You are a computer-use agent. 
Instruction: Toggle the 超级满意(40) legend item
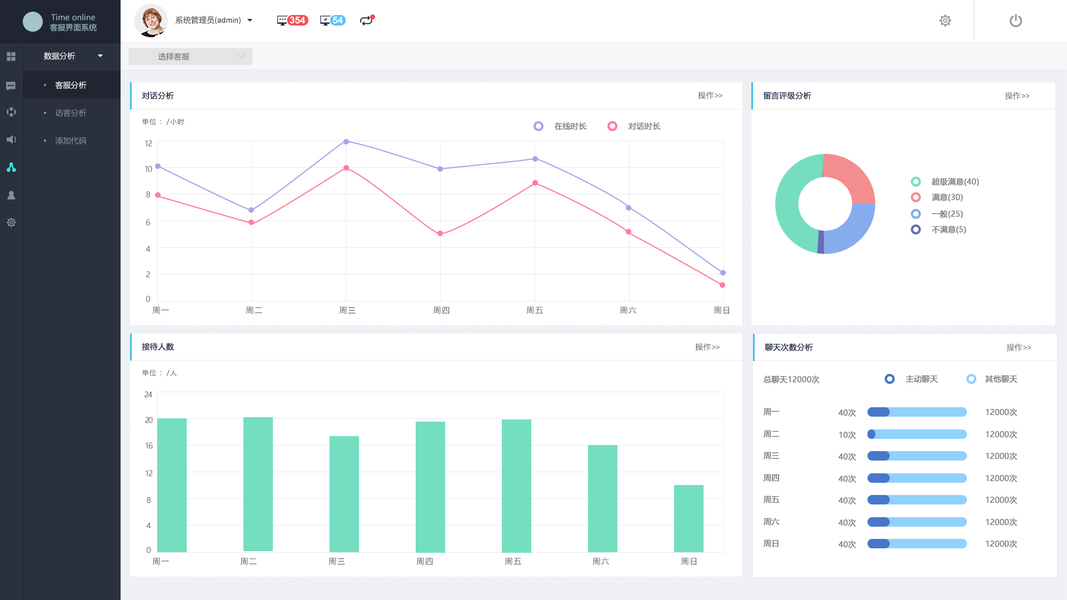coord(945,182)
